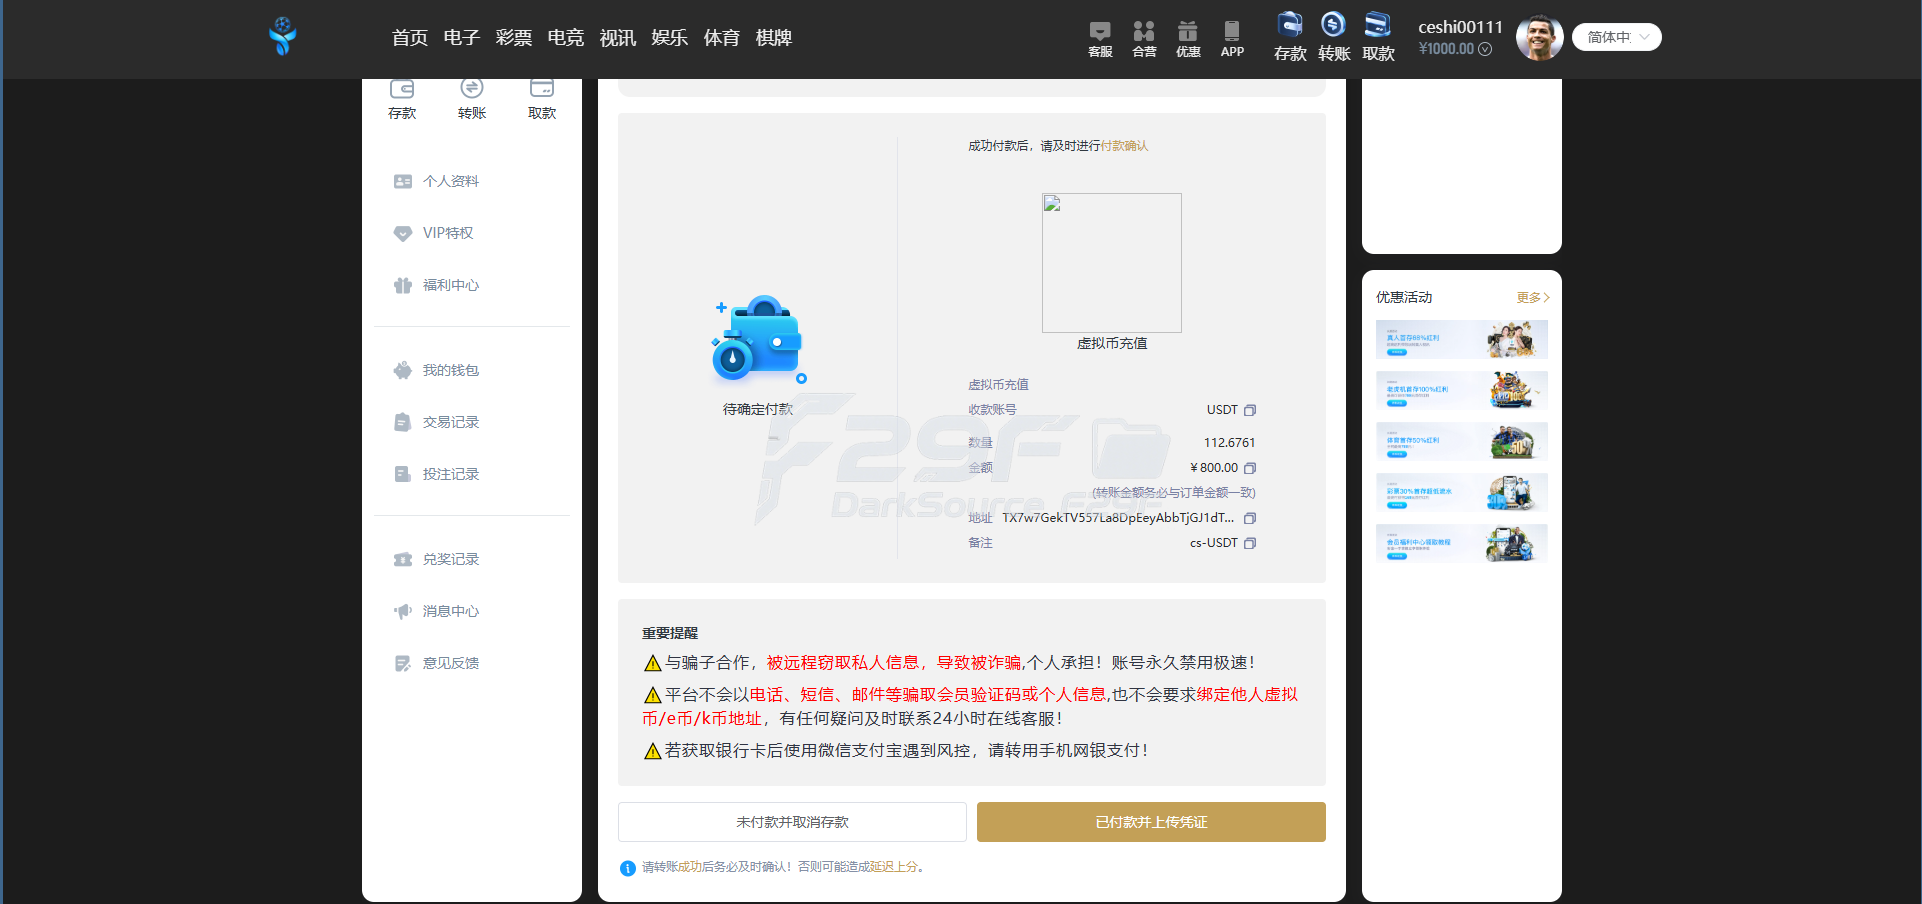Open 合营 partnership icon in header
This screenshot has width=1922, height=904.
(1144, 39)
